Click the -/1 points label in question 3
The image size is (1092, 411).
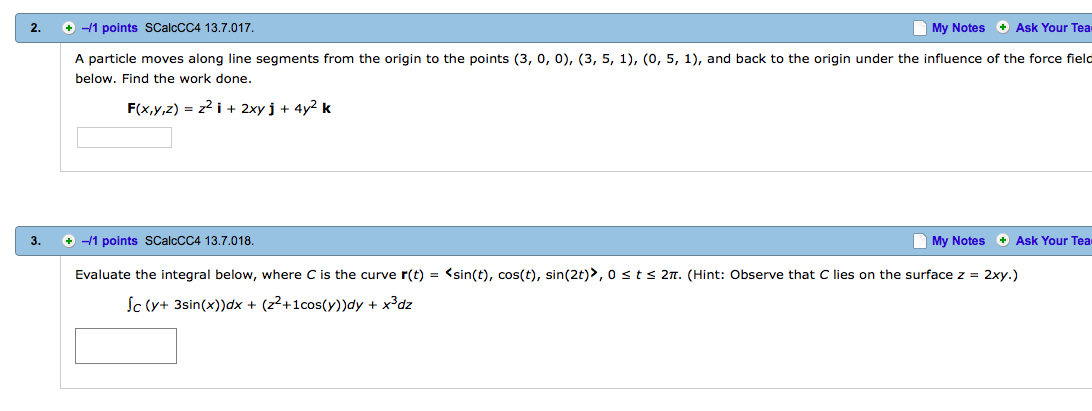[109, 241]
